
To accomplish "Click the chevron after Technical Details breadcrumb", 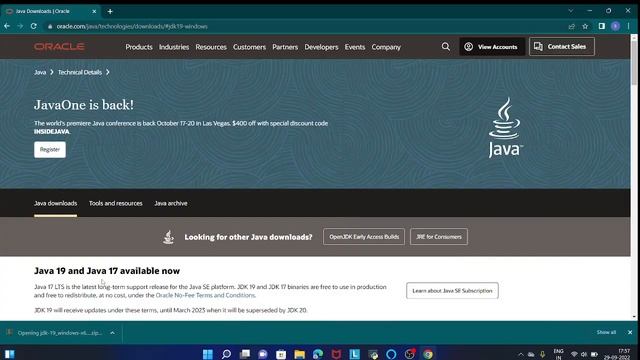I will pyautogui.click(x=108, y=72).
